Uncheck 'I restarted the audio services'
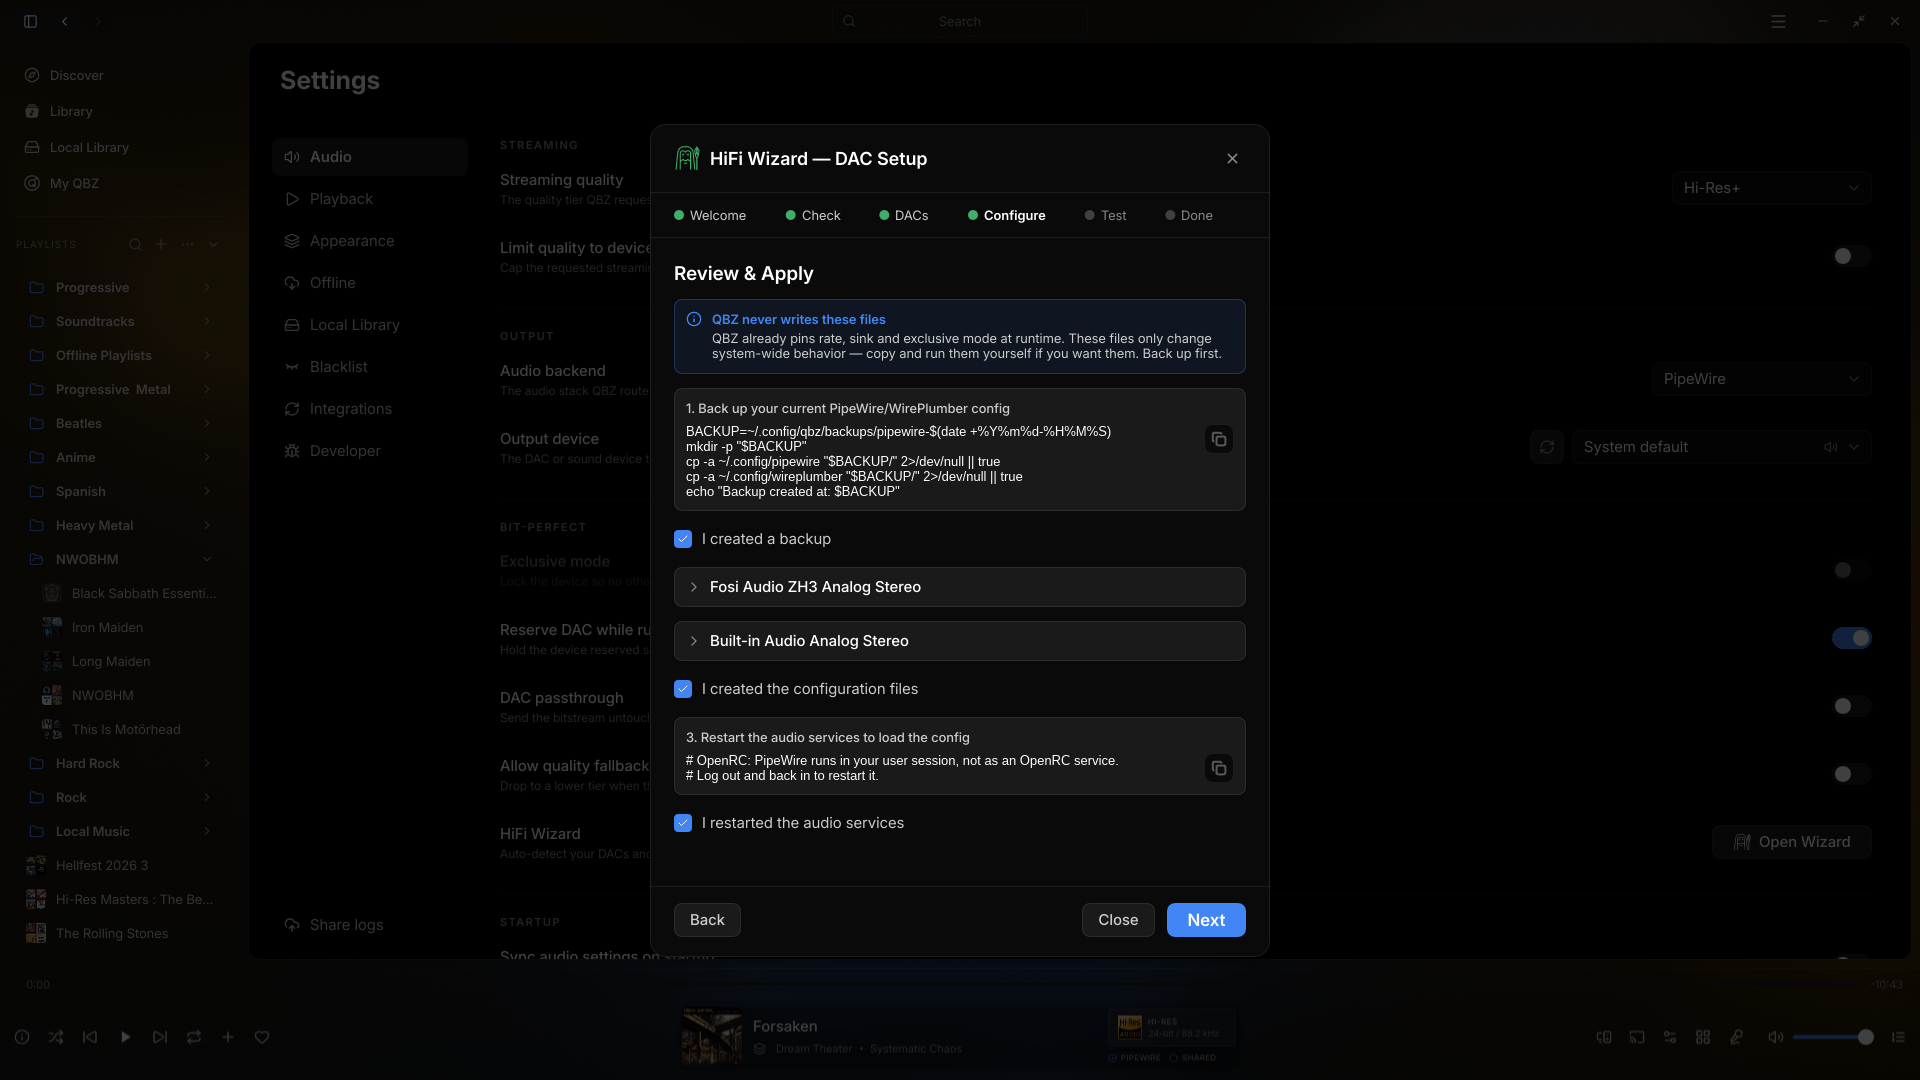 point(683,823)
